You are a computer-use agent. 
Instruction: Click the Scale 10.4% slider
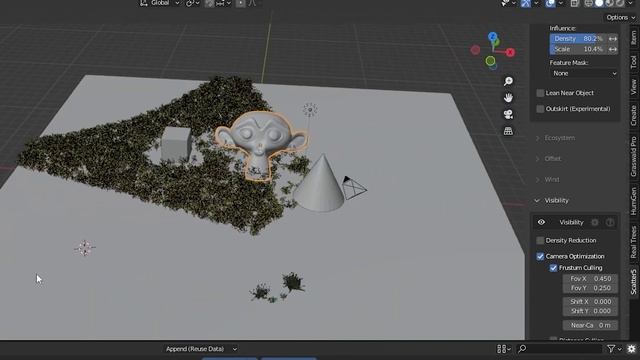tap(578, 49)
